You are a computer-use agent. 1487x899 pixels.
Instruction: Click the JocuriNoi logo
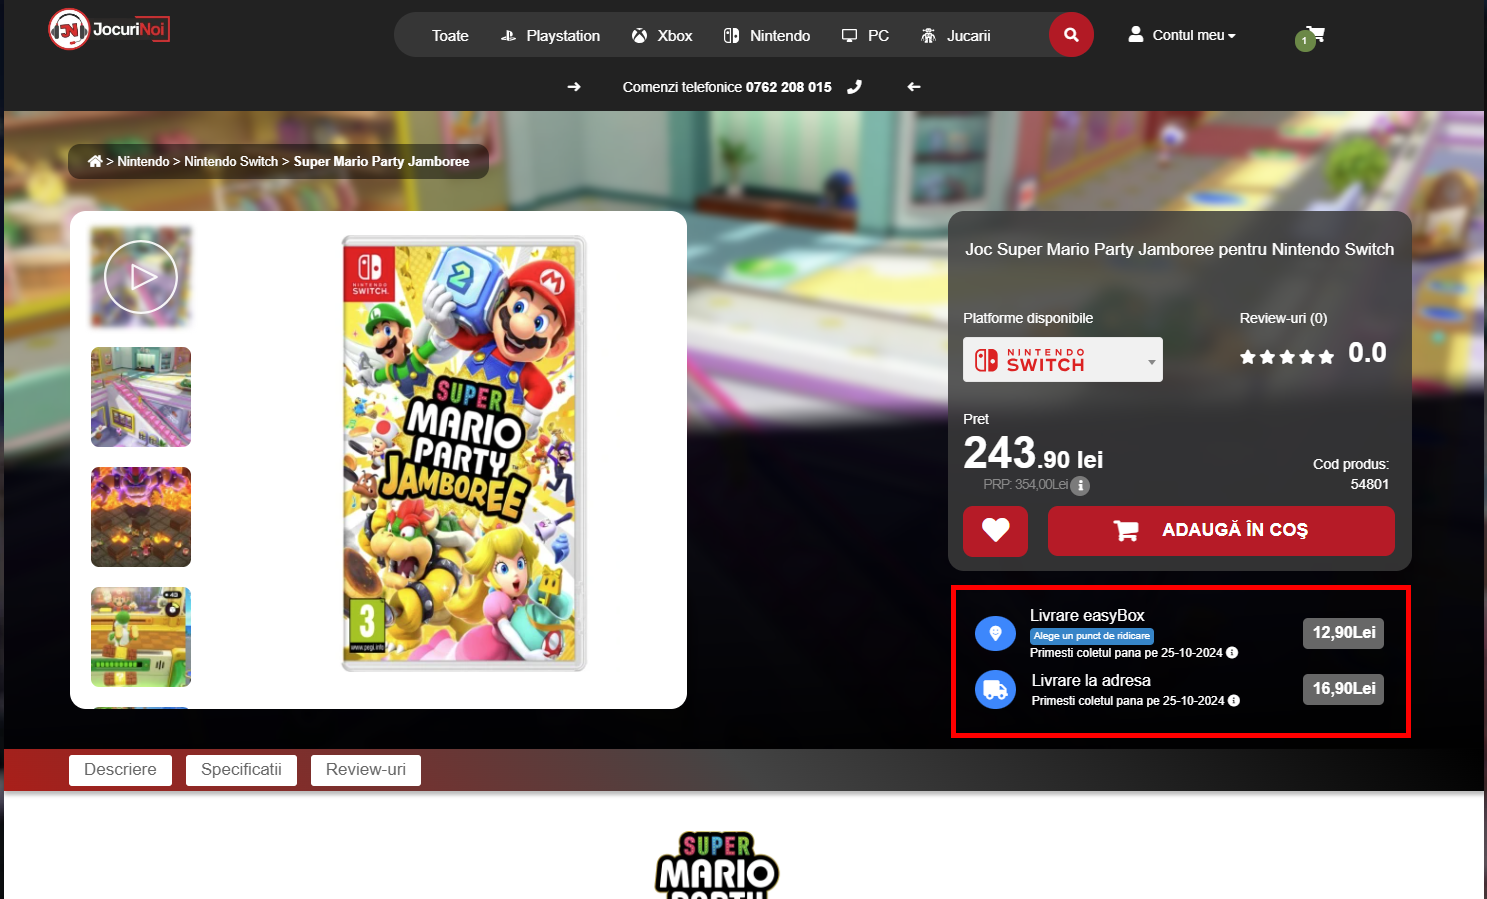(109, 29)
